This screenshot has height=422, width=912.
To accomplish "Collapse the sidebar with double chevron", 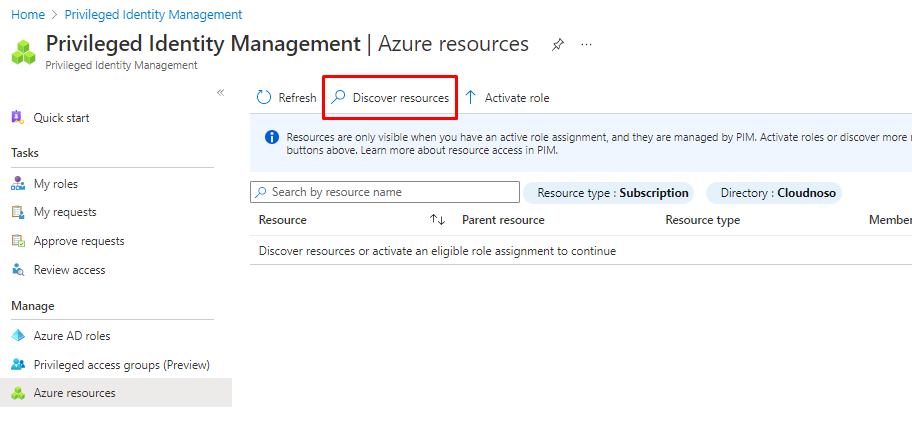I will (x=221, y=93).
